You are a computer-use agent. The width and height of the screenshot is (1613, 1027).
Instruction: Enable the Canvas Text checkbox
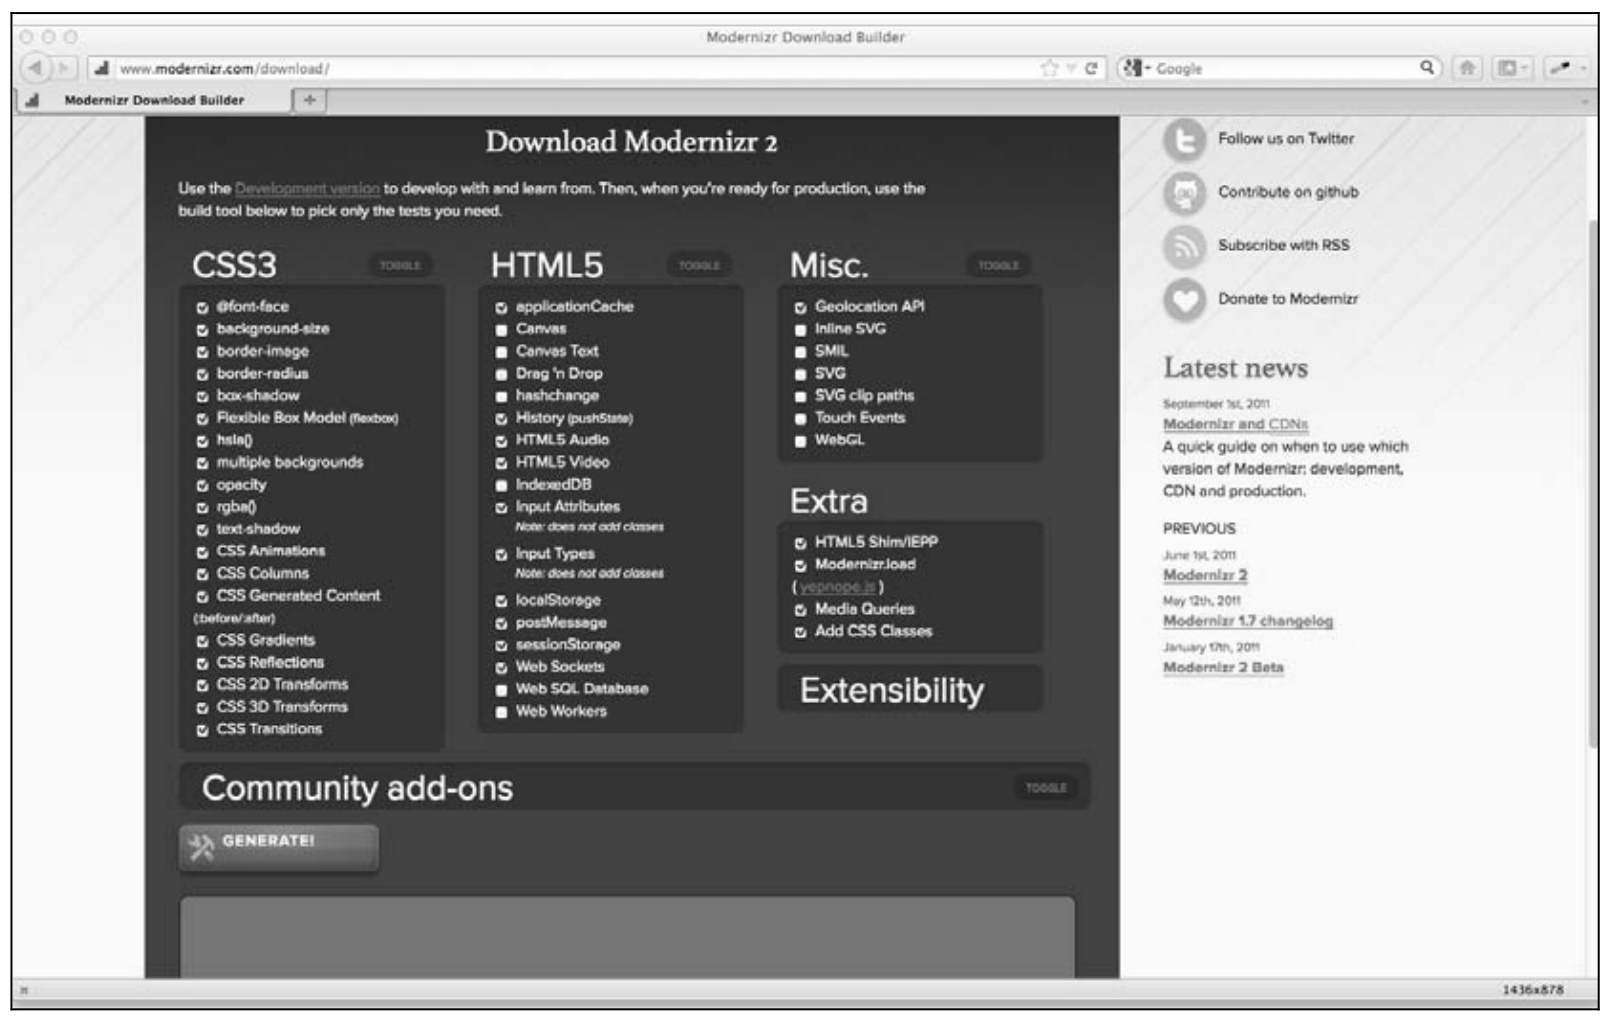pyautogui.click(x=501, y=352)
